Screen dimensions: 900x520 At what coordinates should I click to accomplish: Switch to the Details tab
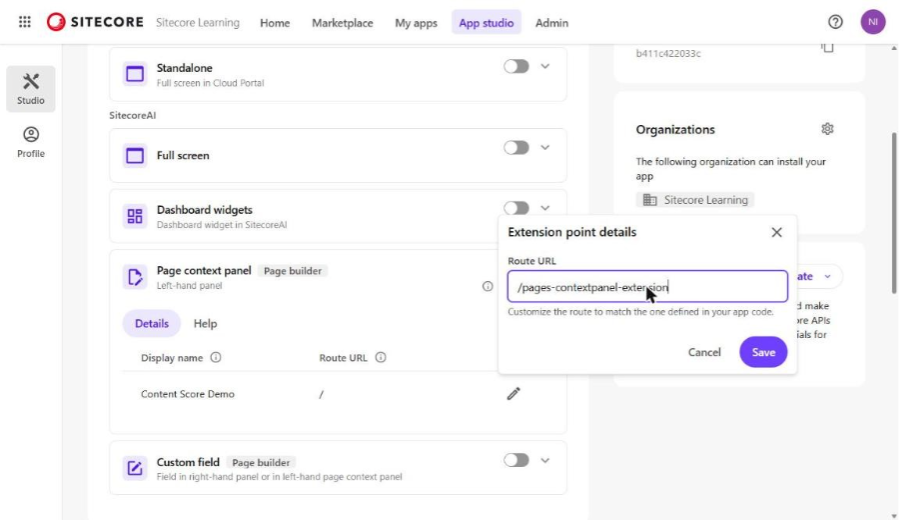[152, 324]
